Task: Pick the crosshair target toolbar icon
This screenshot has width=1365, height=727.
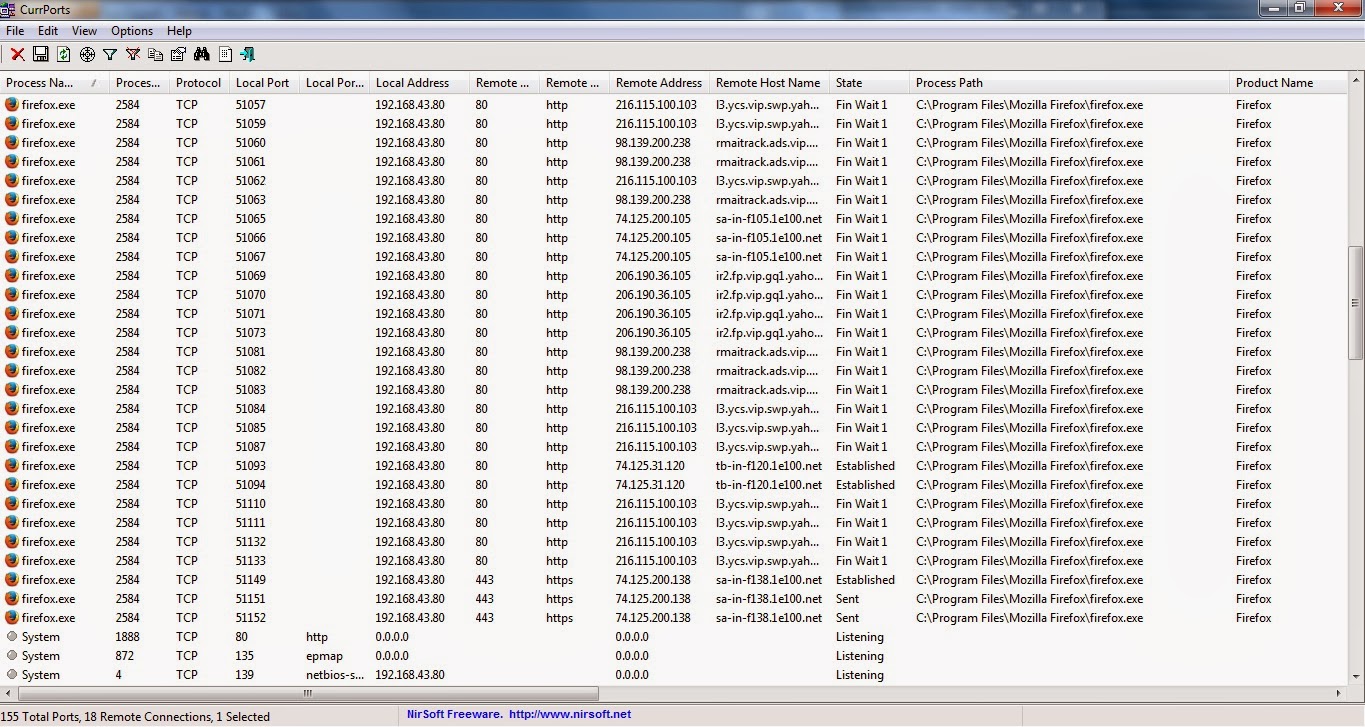Action: pyautogui.click(x=87, y=54)
